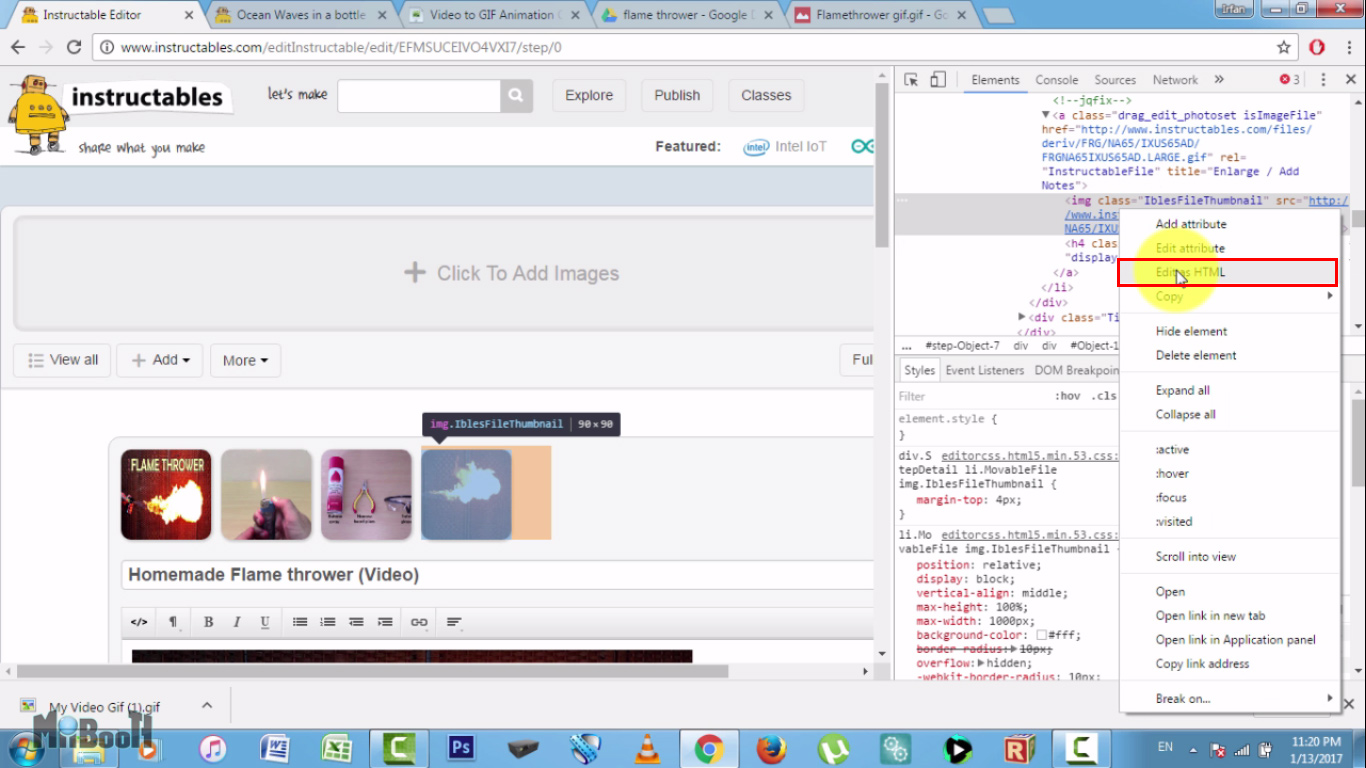Apply bold formatting in the editor
This screenshot has height=768, width=1366.
209,622
